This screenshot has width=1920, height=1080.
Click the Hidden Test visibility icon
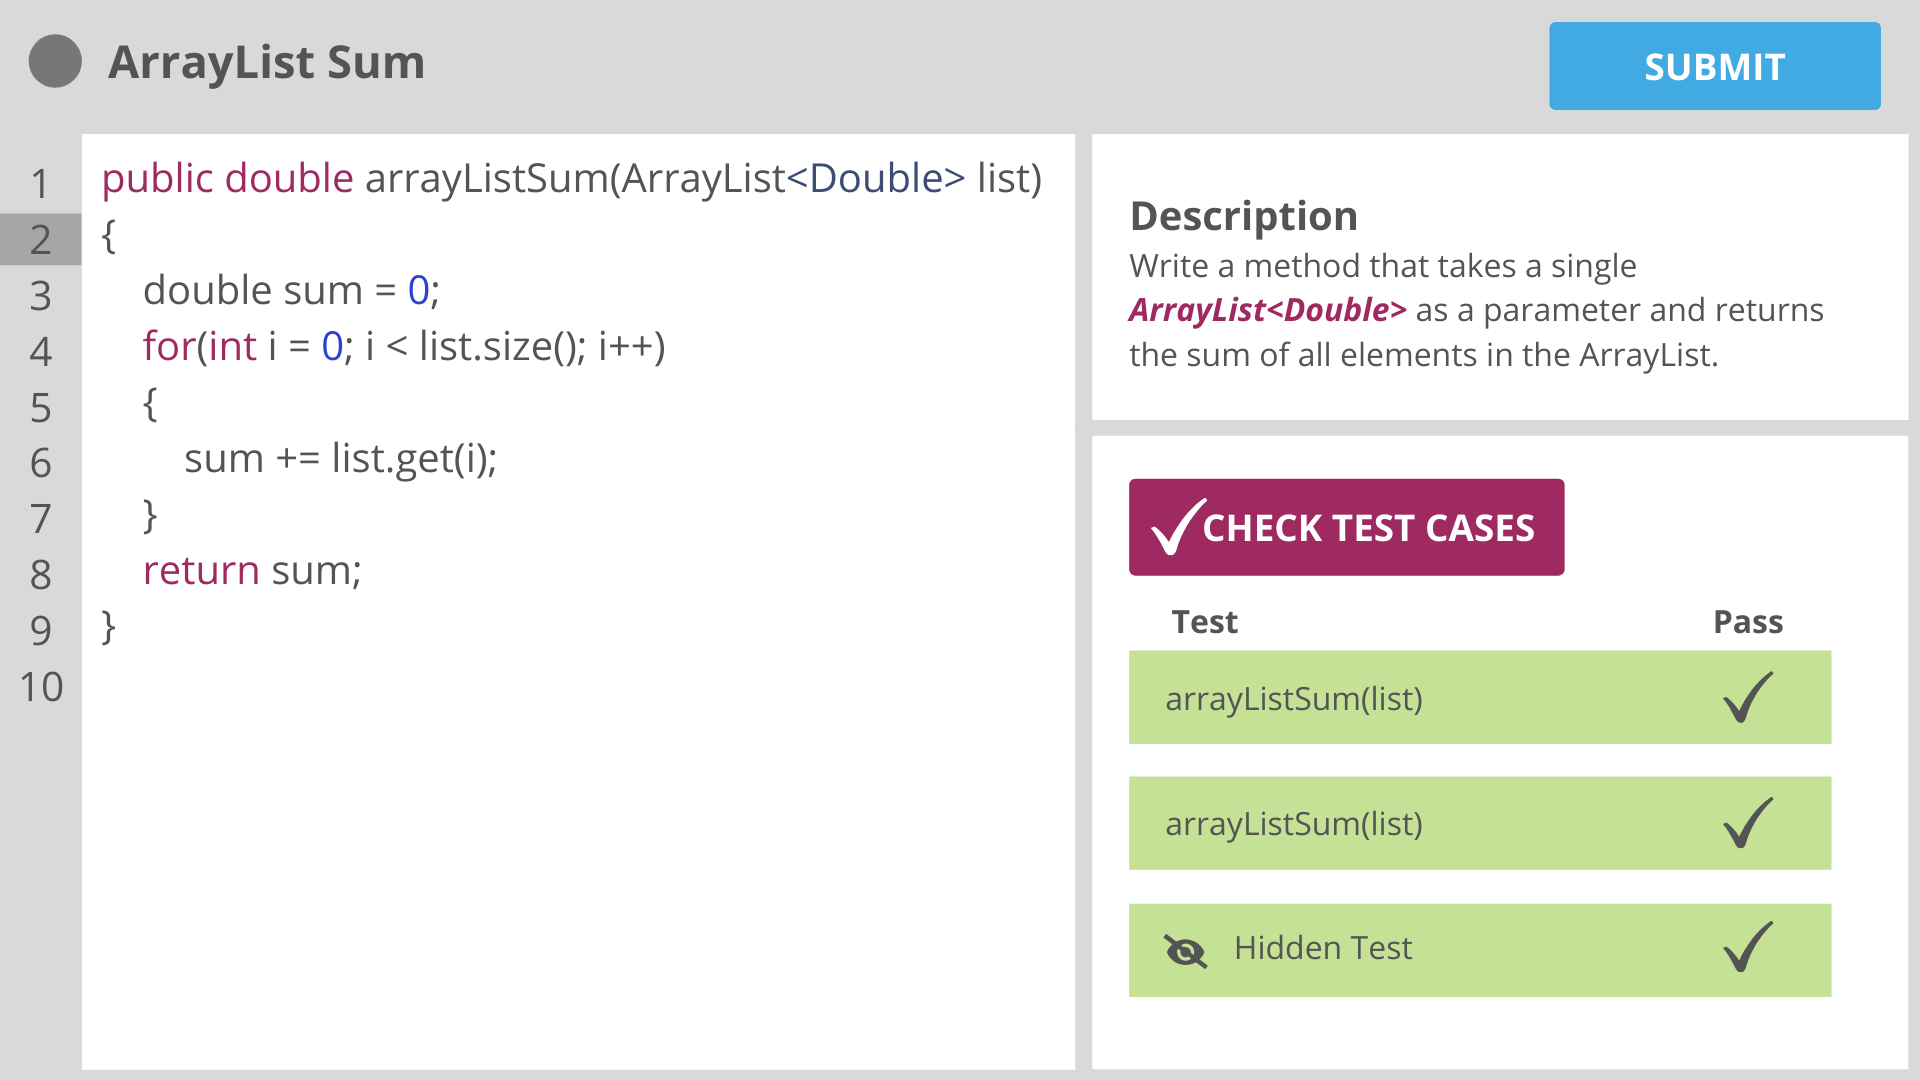1183,949
